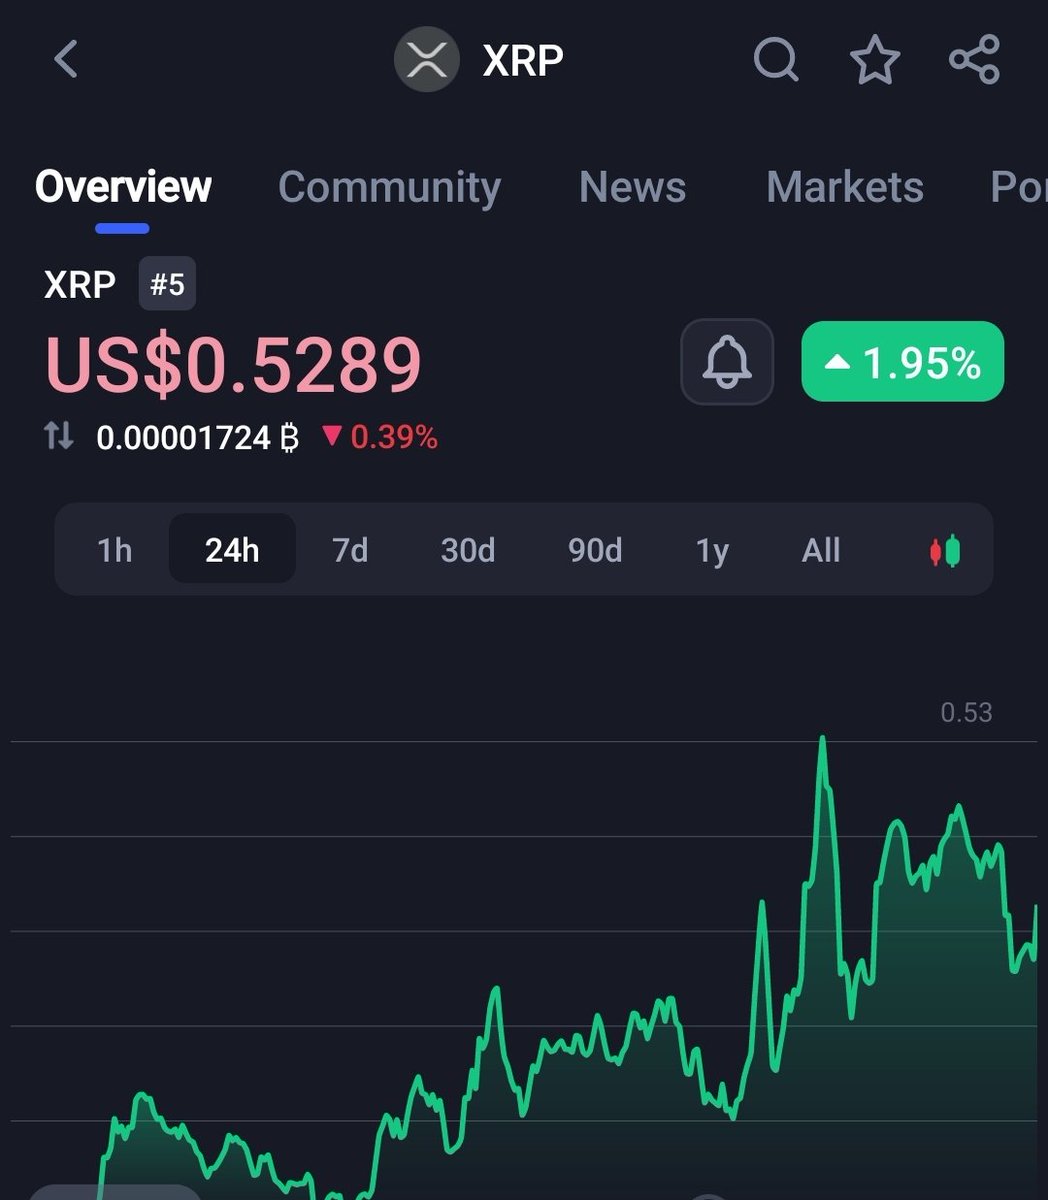The image size is (1048, 1200).
Task: Tap the XRP logo in the header
Action: (x=427, y=61)
